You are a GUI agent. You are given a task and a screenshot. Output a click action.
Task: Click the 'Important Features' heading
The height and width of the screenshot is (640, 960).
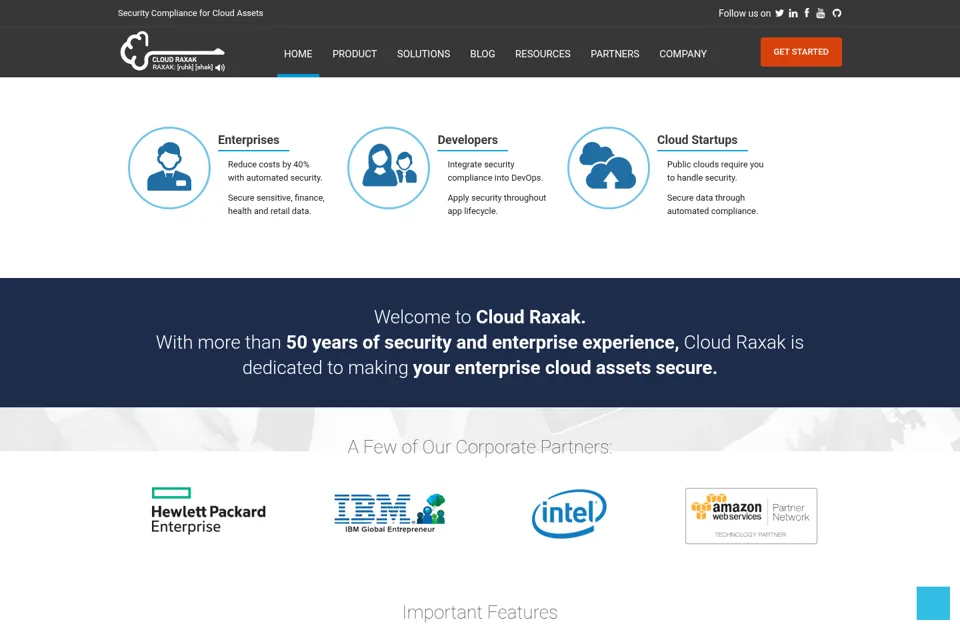(479, 612)
